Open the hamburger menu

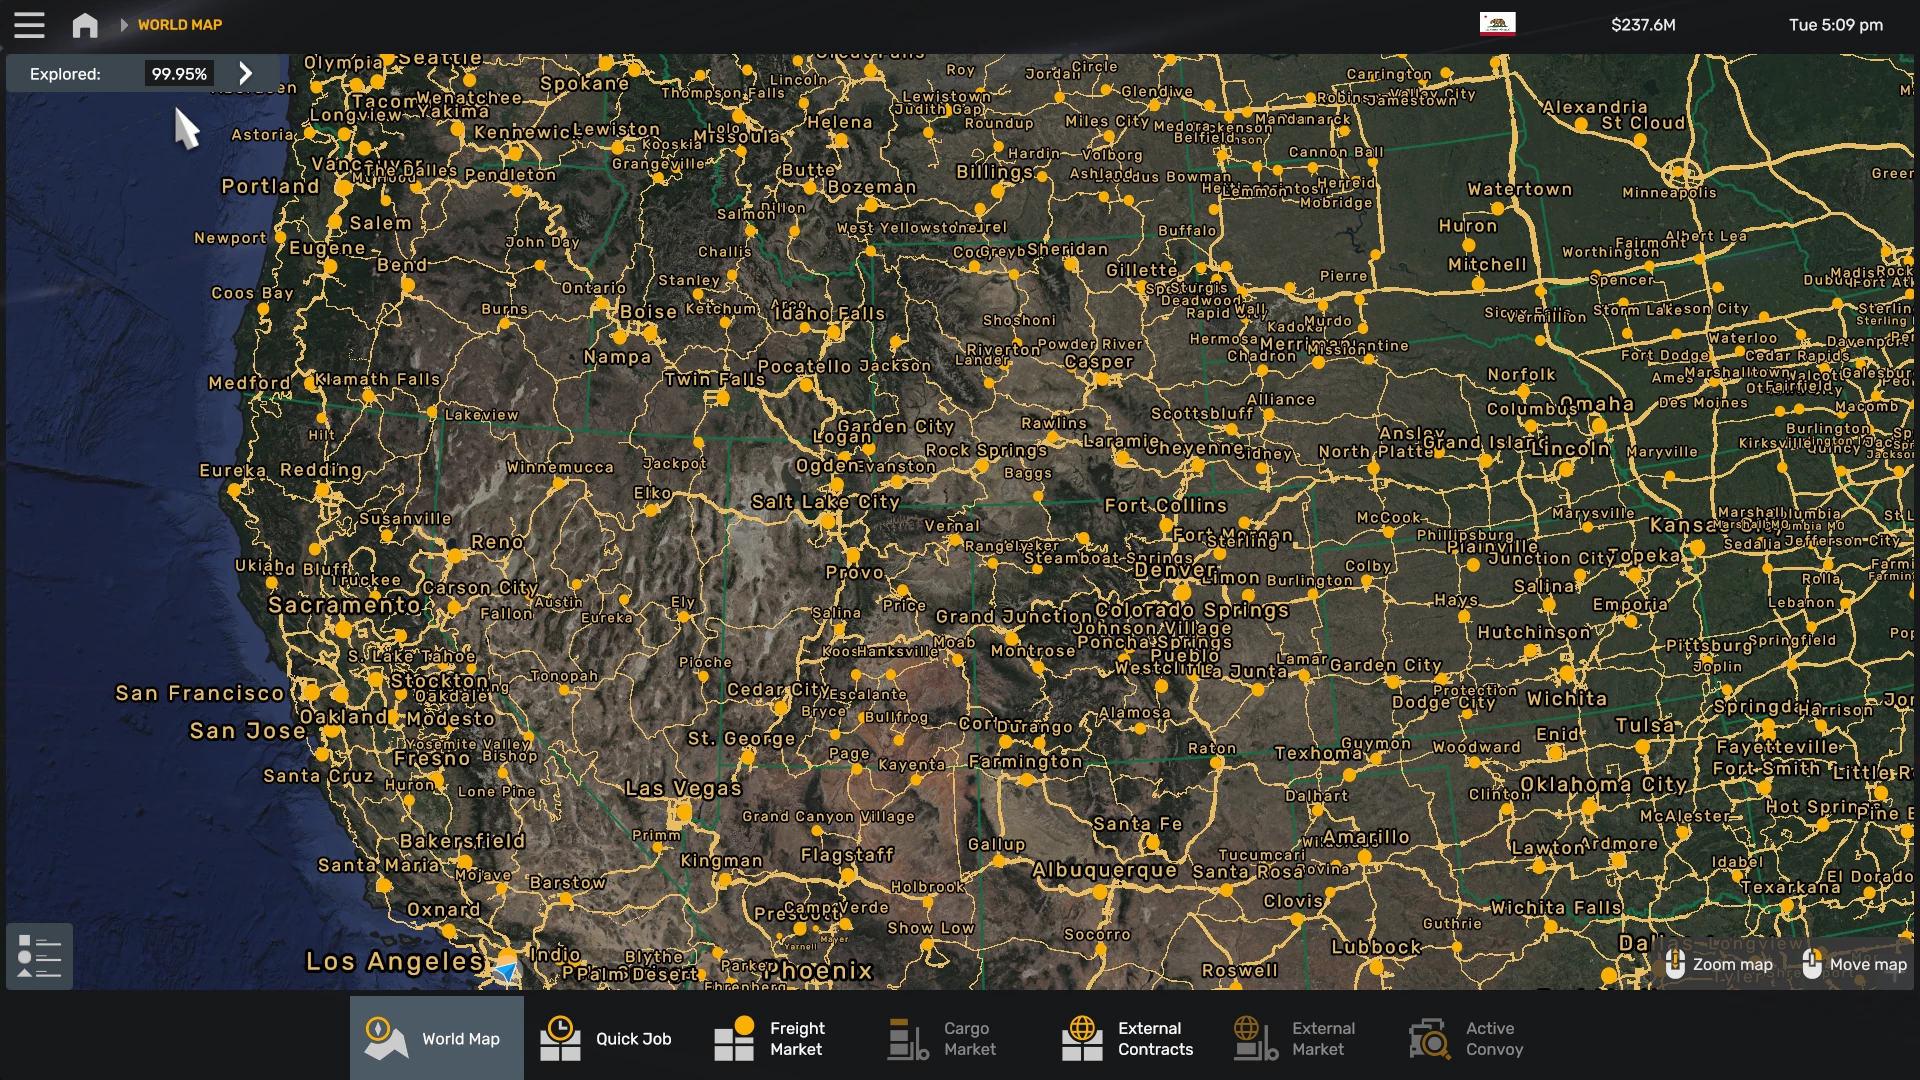tap(30, 24)
